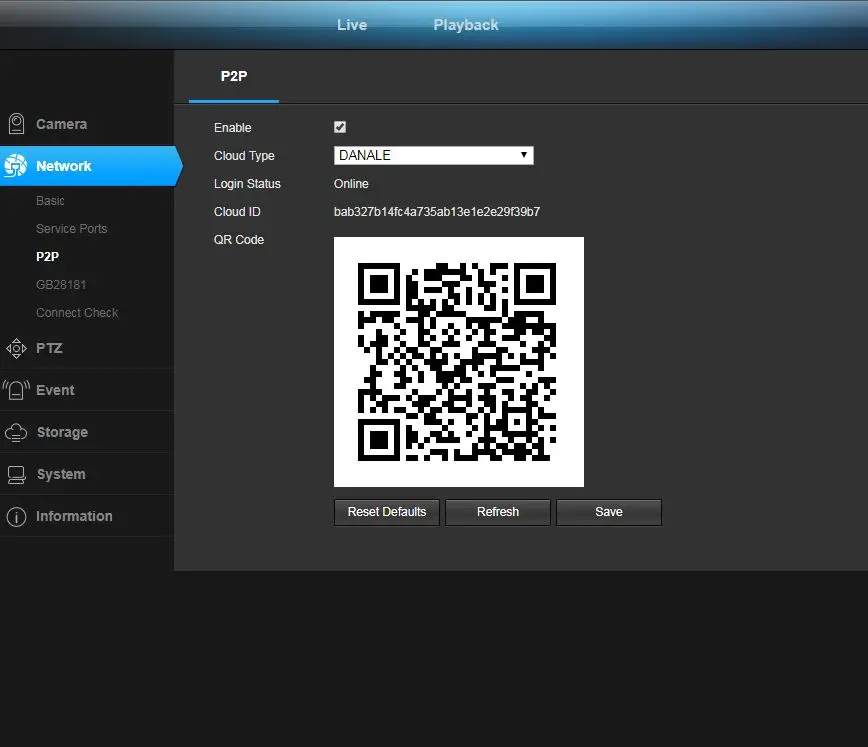Click the Information circle icon
The image size is (868, 747).
[x=16, y=517]
